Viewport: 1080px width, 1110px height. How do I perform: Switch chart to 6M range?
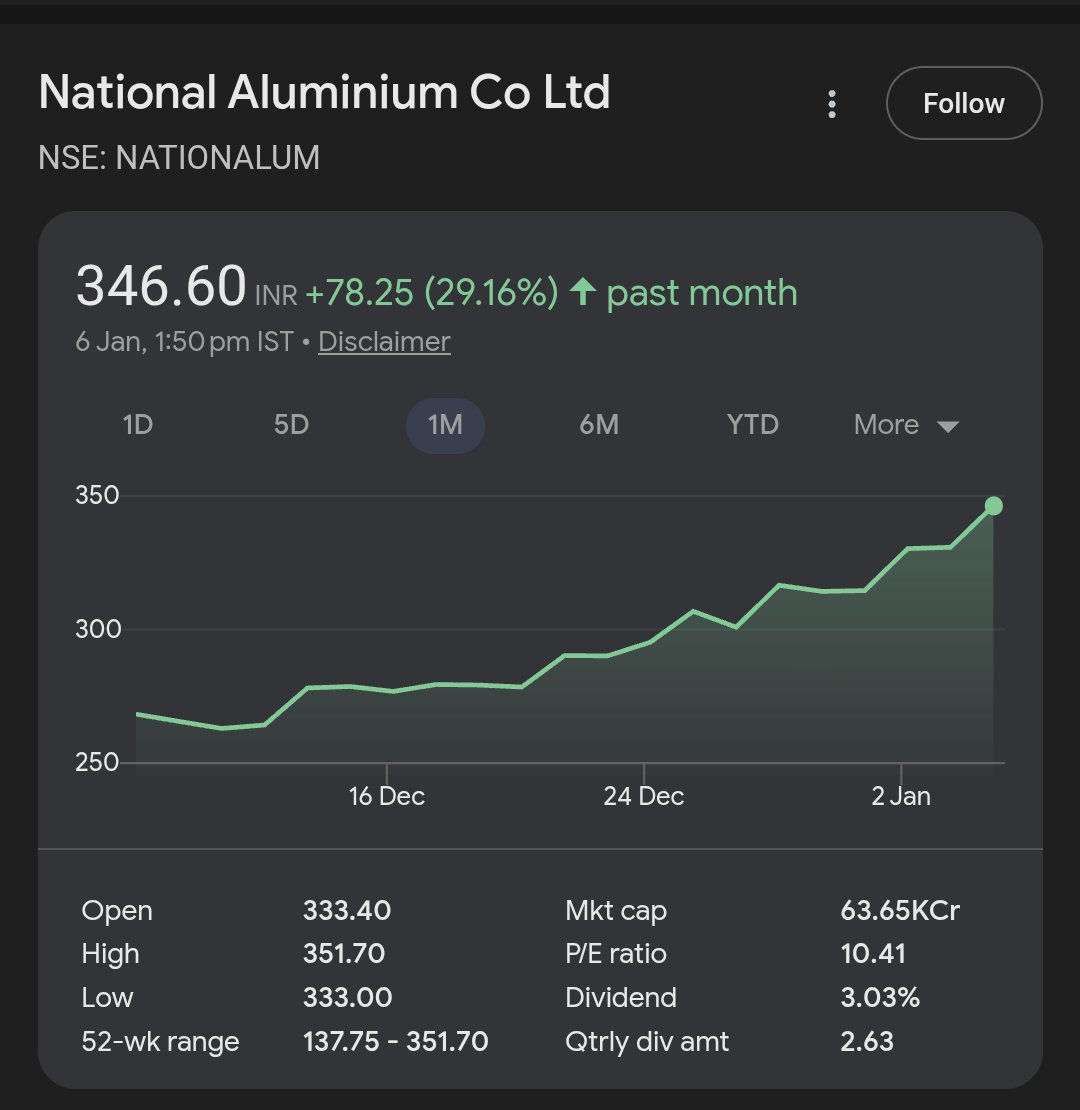point(599,425)
